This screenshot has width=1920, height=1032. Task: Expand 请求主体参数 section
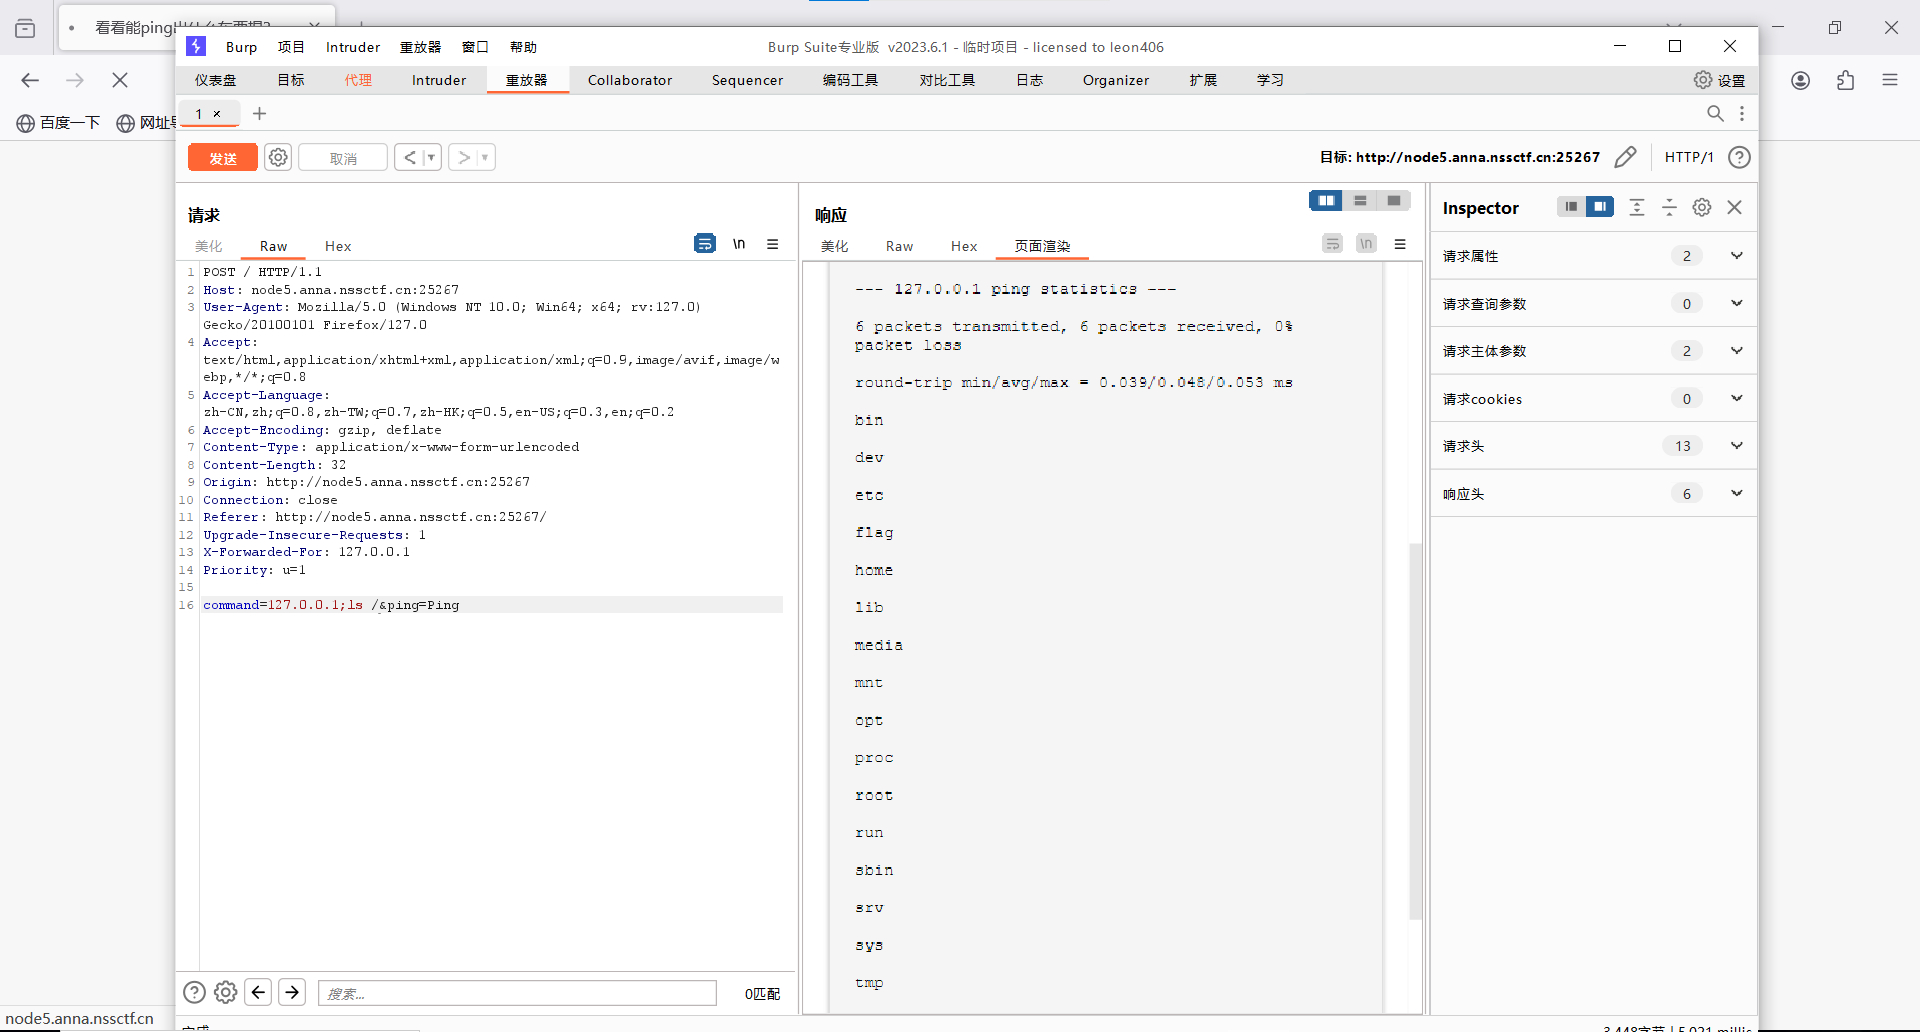point(1593,351)
